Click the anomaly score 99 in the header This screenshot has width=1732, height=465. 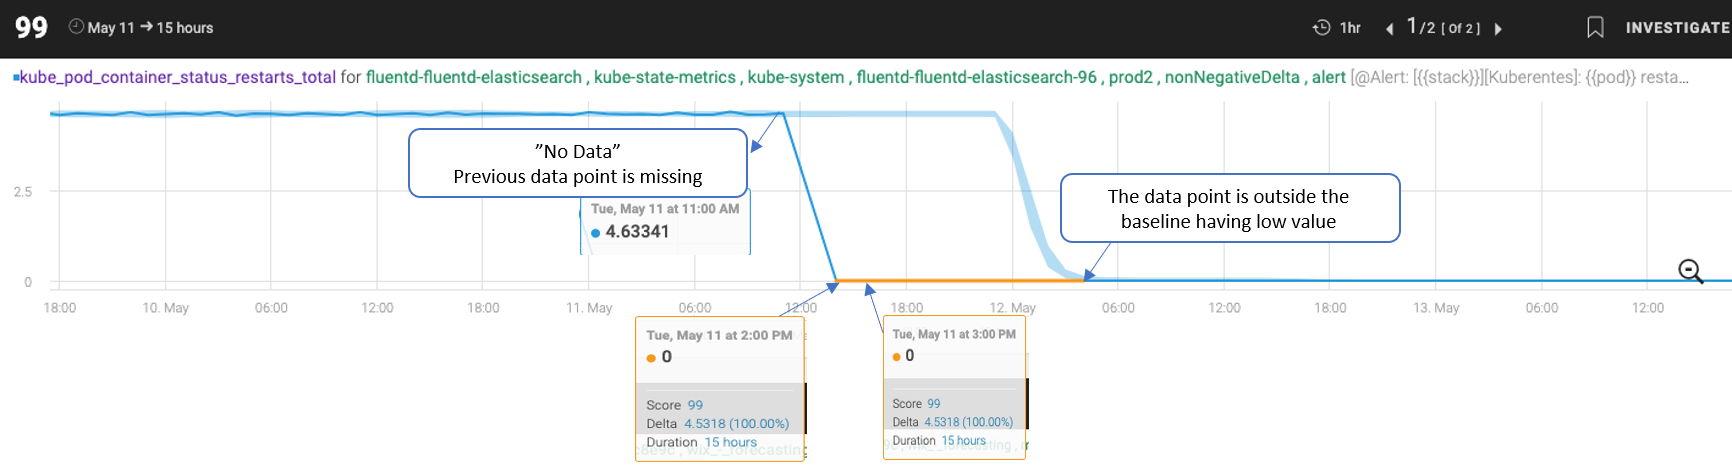pyautogui.click(x=31, y=27)
